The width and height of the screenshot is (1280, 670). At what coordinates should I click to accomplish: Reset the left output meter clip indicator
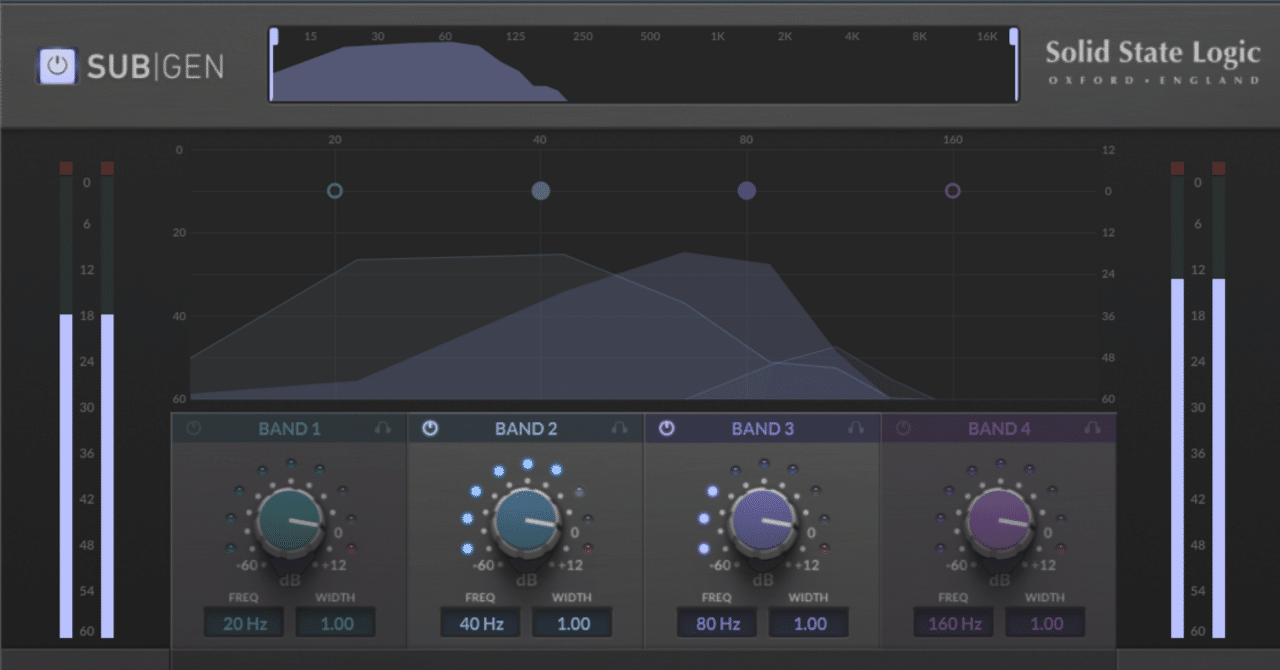coord(1178,168)
